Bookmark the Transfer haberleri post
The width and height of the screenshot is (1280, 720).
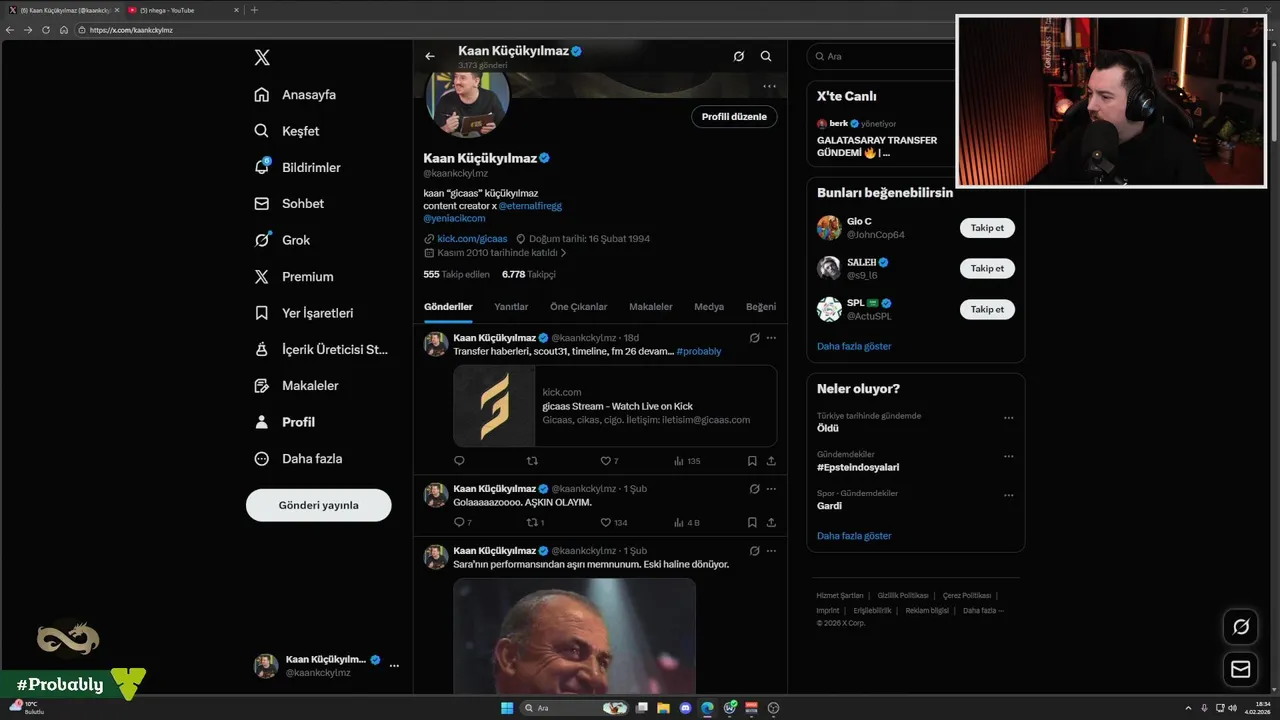click(752, 461)
